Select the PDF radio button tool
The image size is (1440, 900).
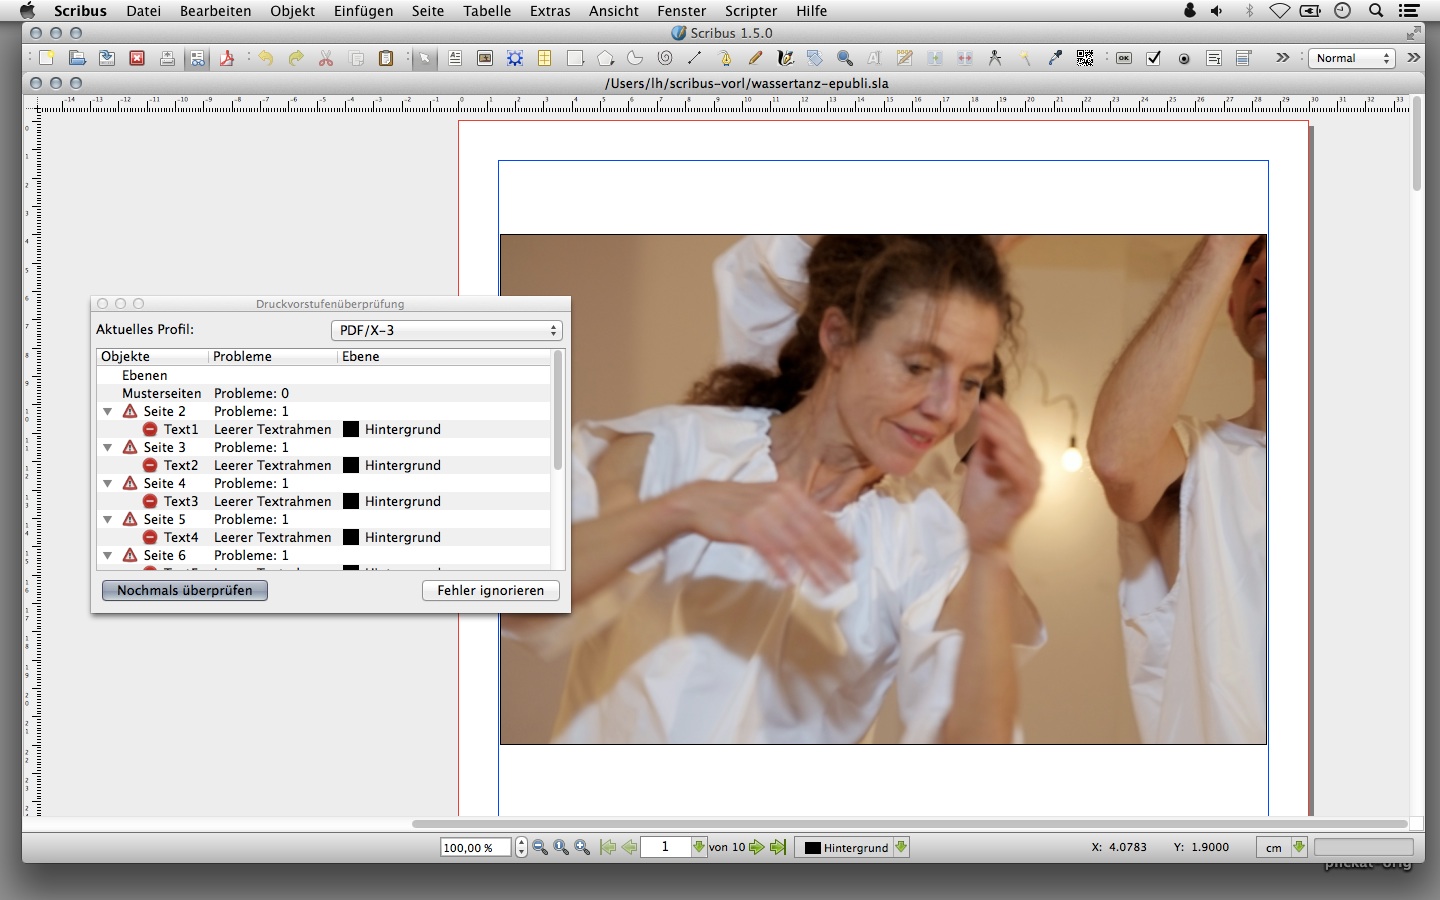point(1184,59)
